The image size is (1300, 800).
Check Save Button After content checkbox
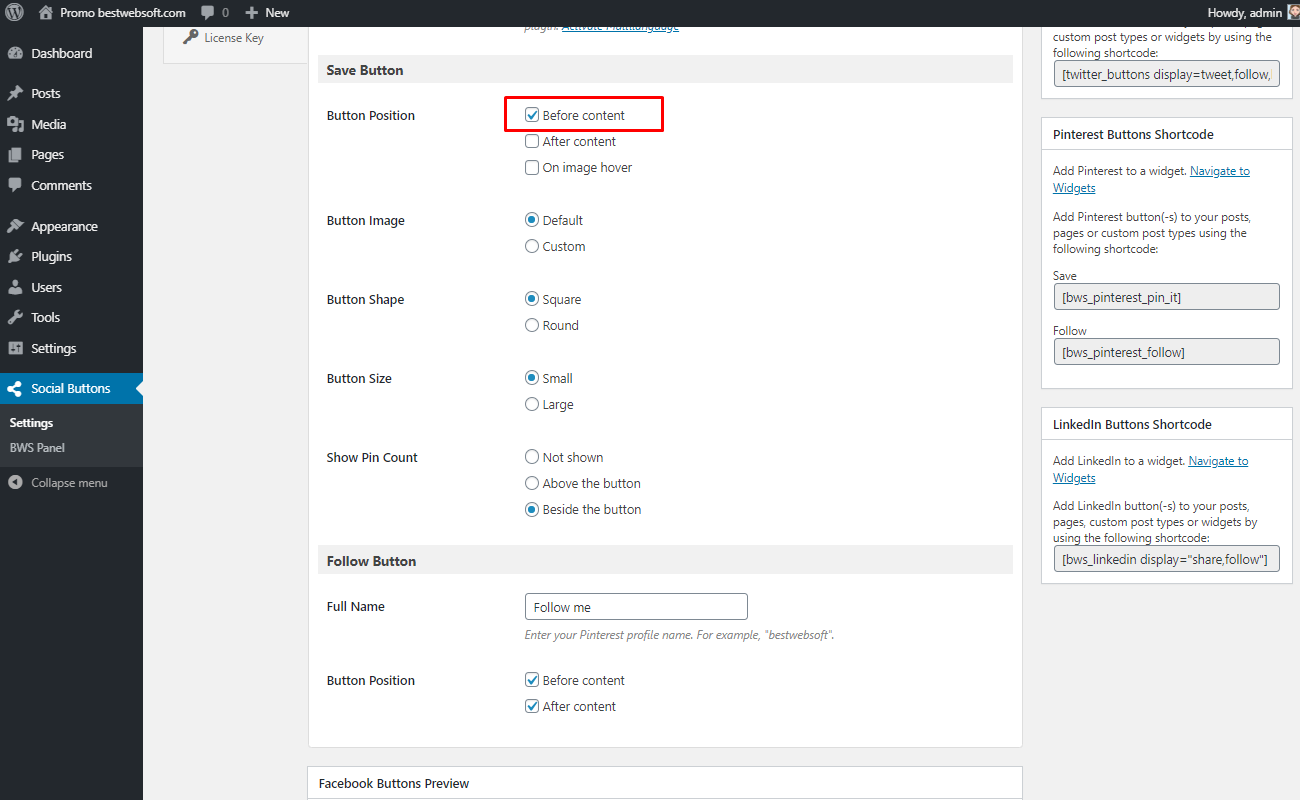coord(532,141)
